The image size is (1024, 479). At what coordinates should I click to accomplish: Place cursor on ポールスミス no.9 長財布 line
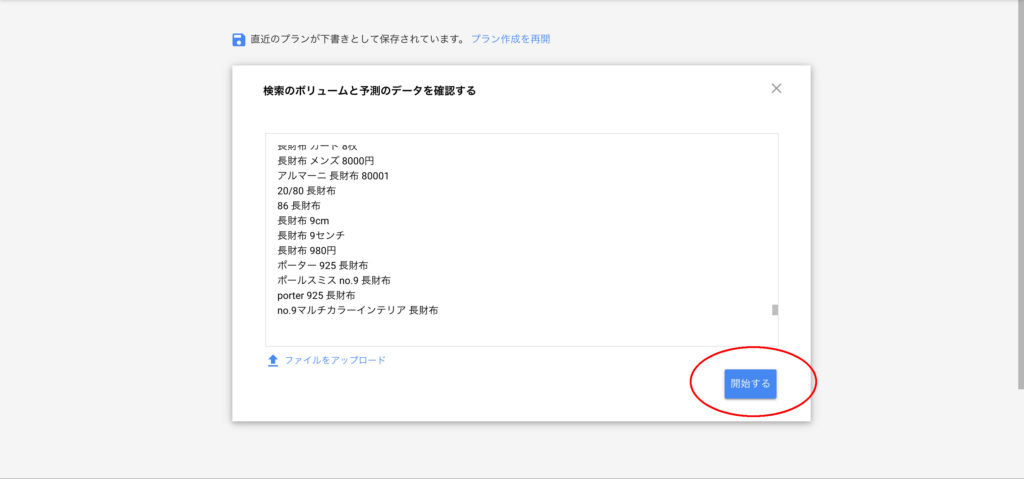point(334,281)
